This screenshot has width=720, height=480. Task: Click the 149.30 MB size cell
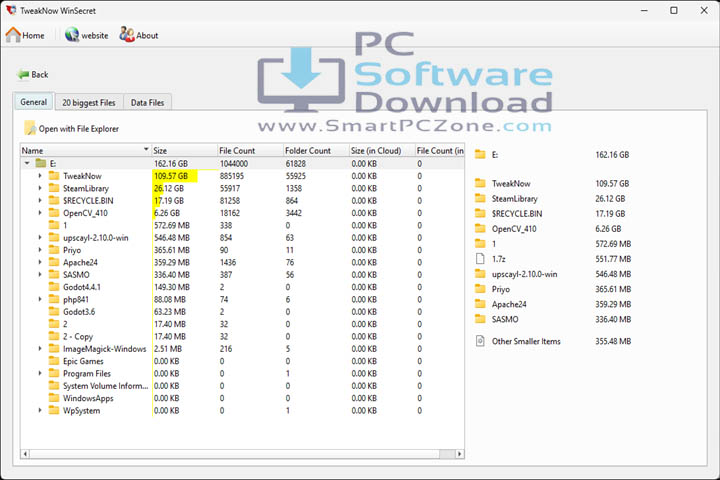(172, 287)
